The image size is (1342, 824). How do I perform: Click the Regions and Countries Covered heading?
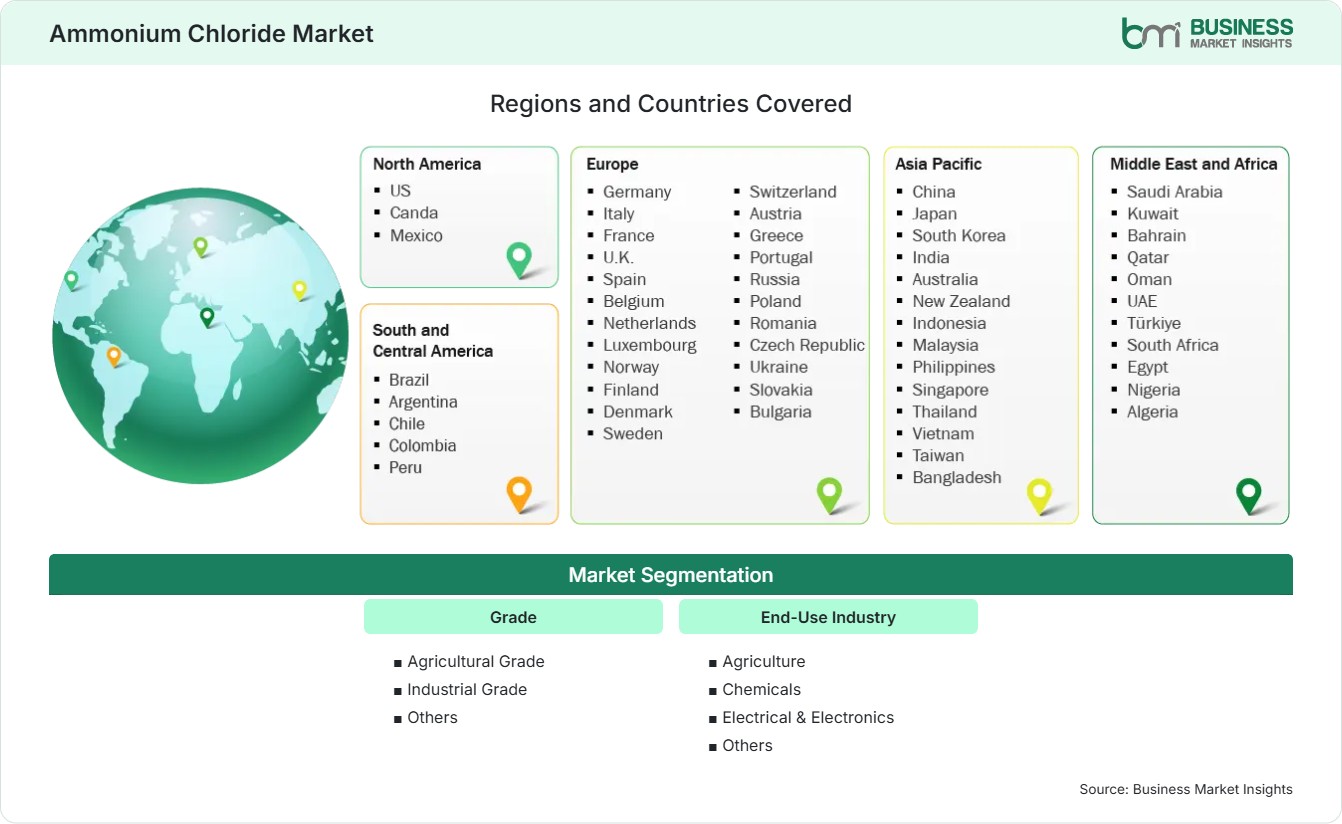pos(671,104)
